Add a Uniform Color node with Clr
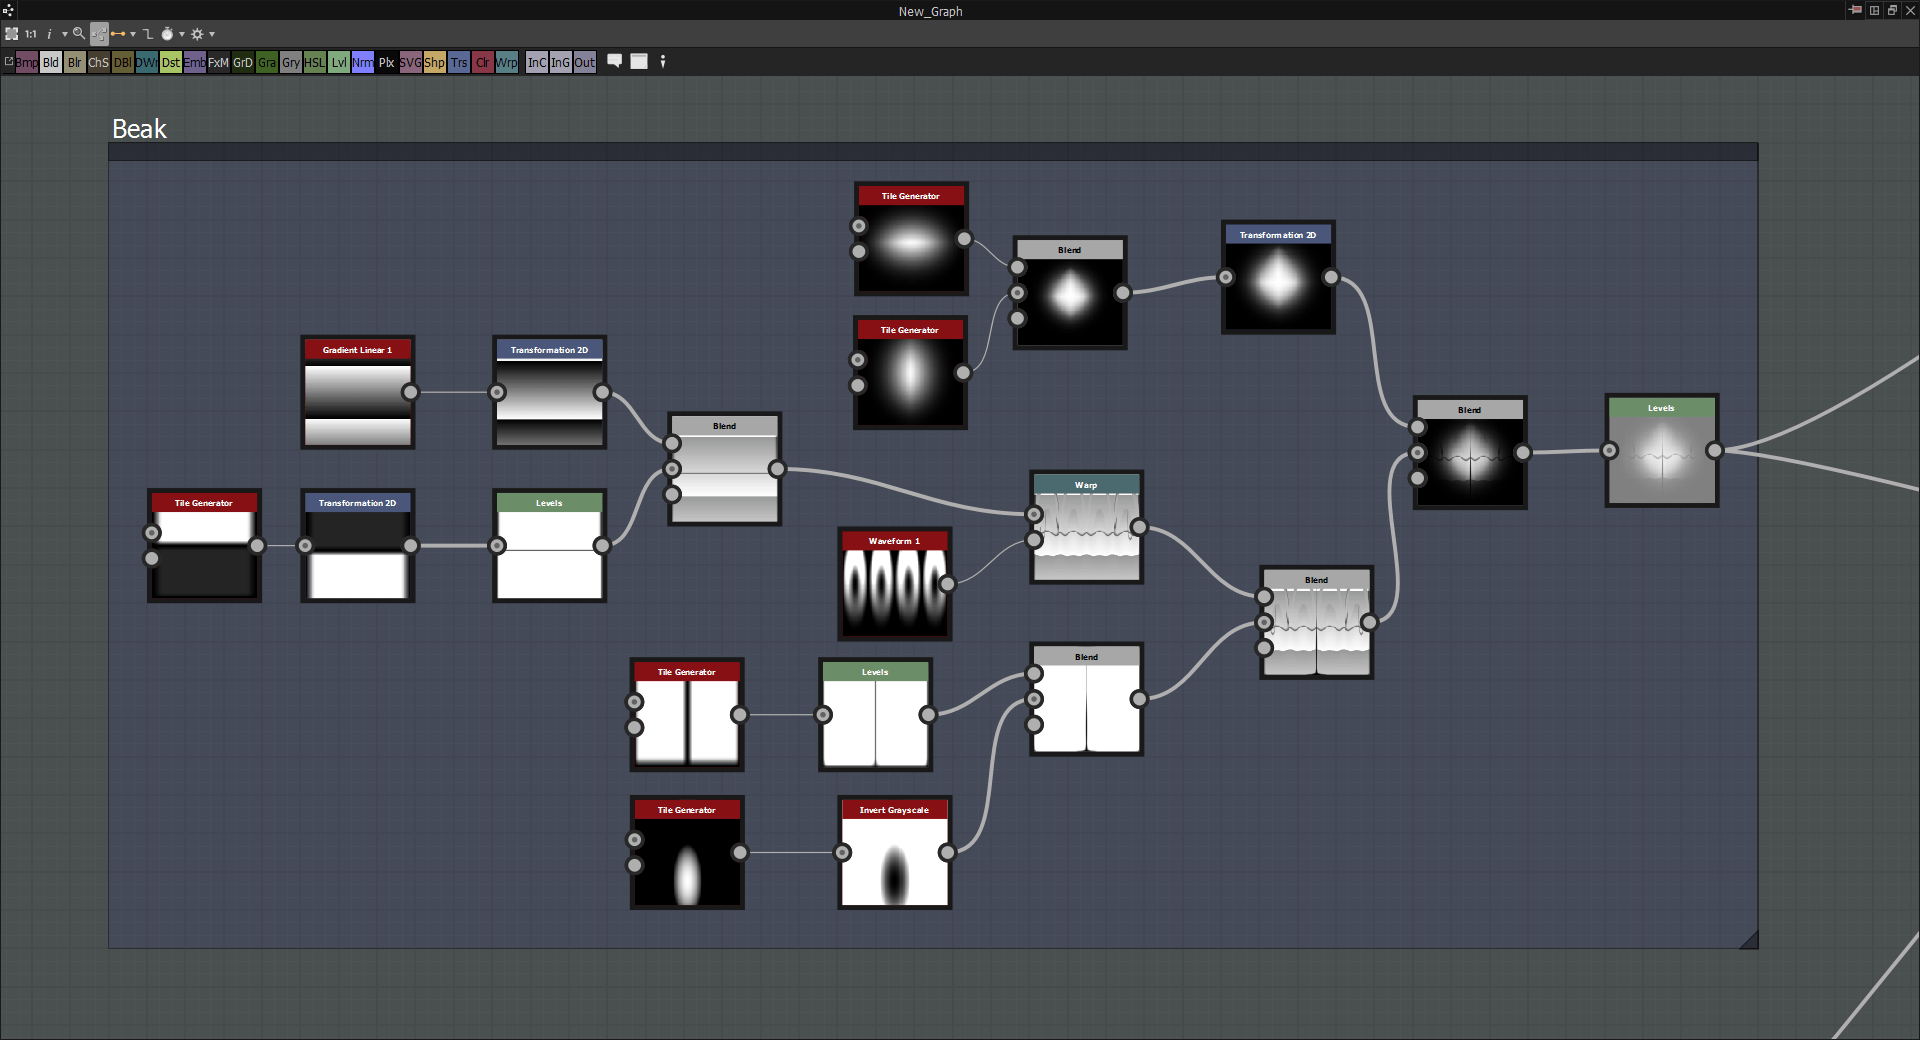 tap(483, 62)
